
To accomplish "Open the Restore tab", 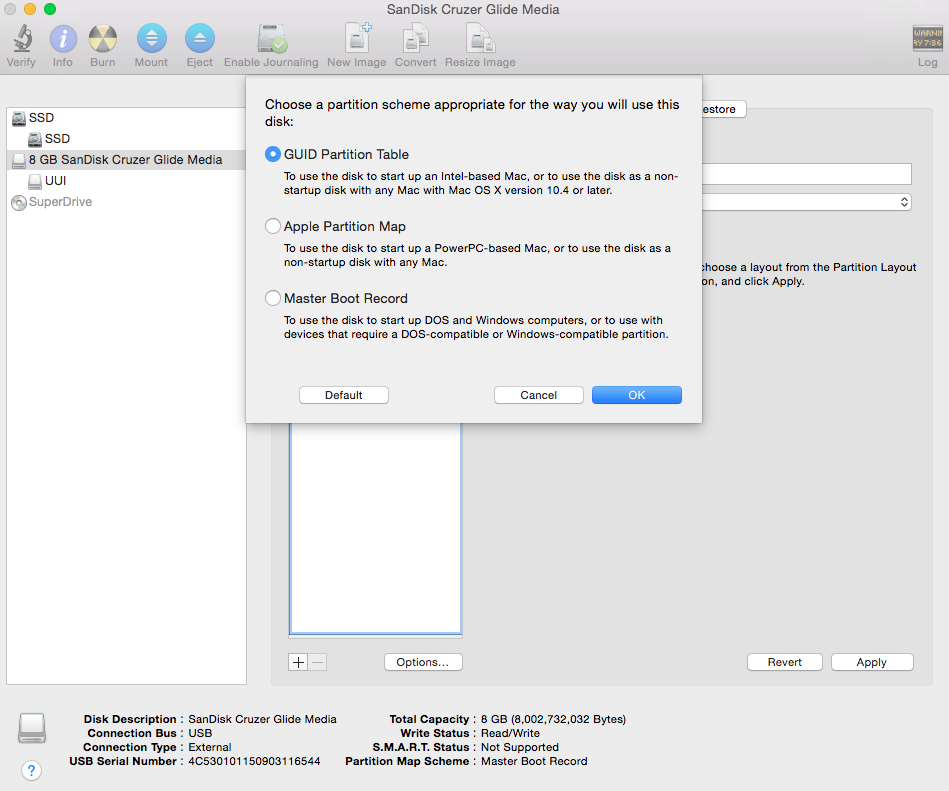I will click(723, 109).
